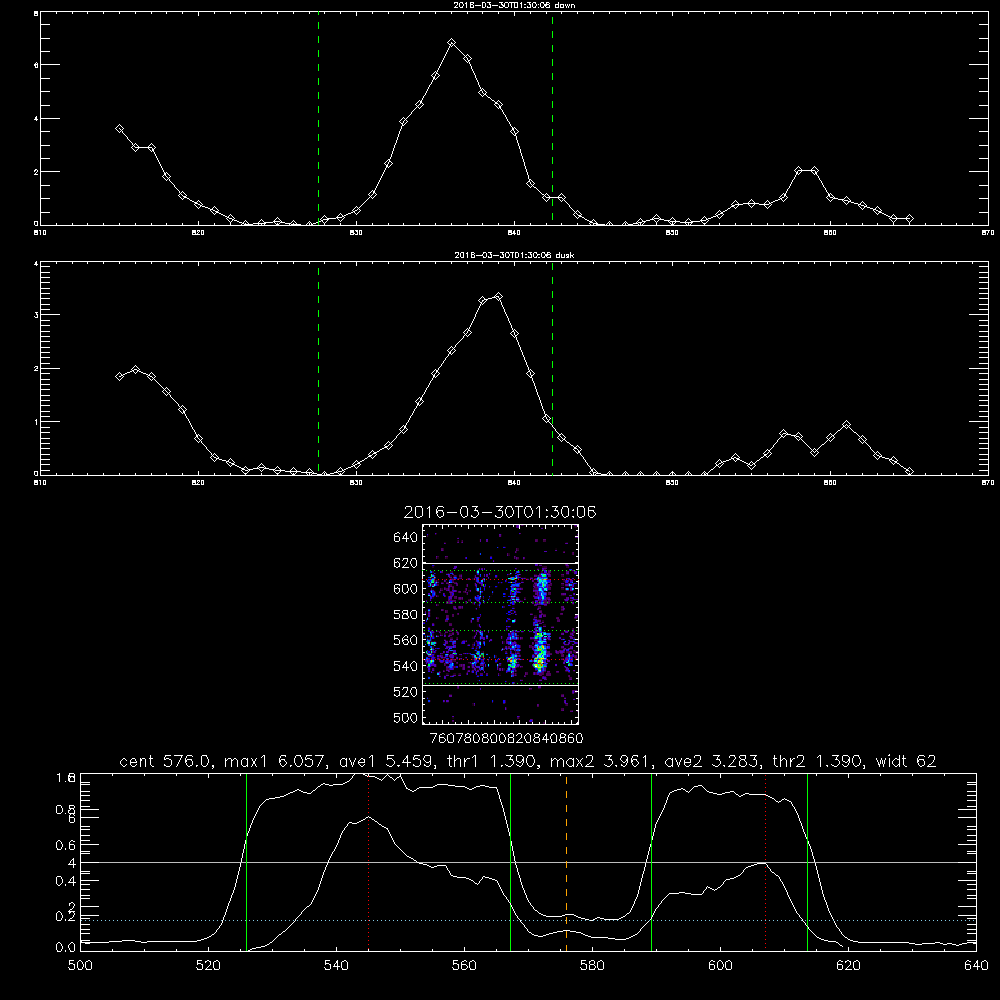Click the "560" label on heatmap y-axis
Viewport: 1000px width, 1000px height.
pos(406,640)
